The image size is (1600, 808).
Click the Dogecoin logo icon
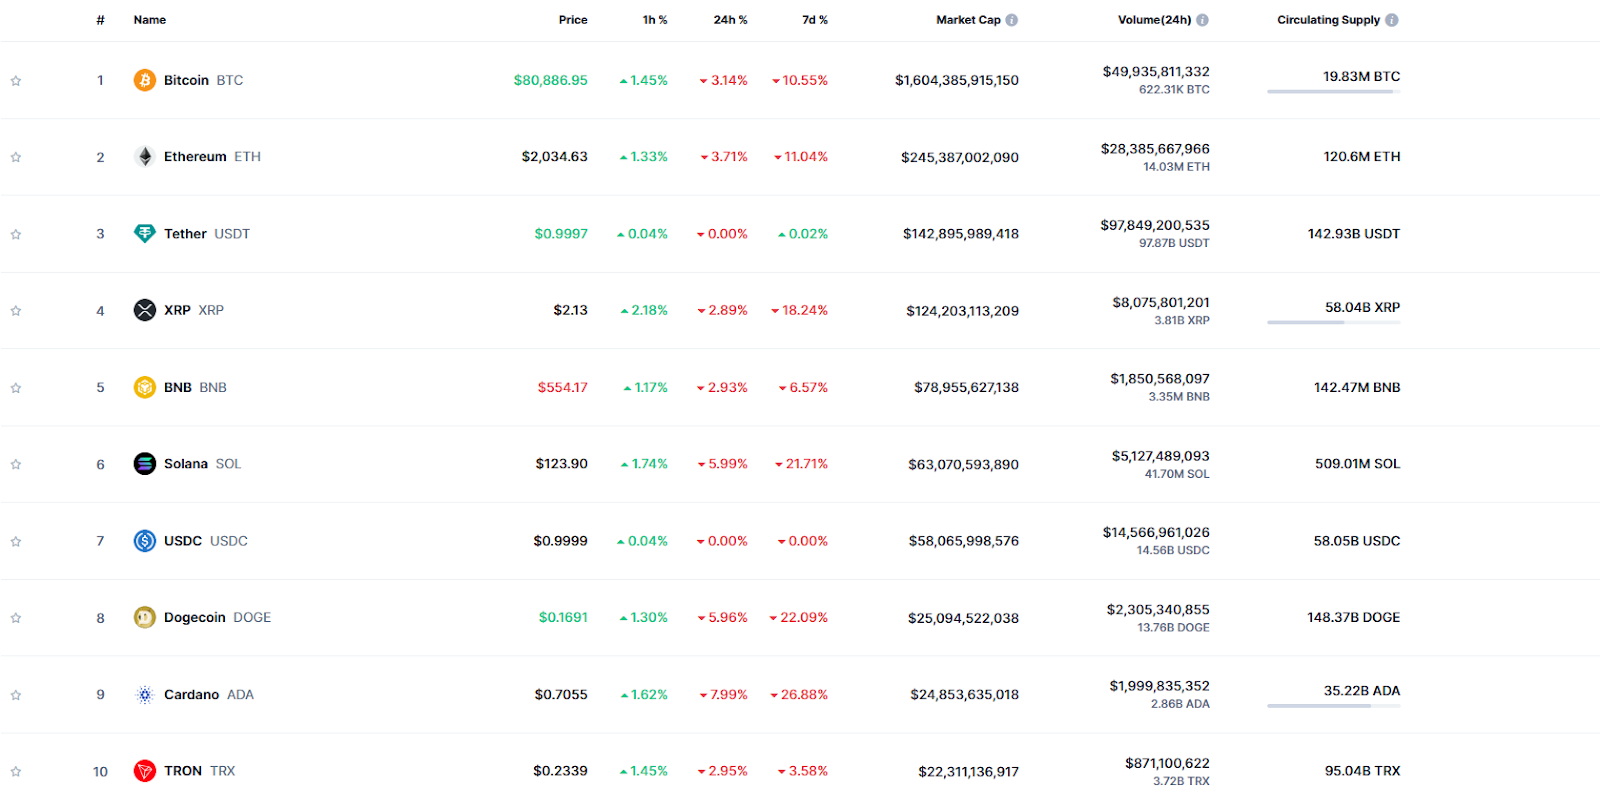(x=145, y=617)
